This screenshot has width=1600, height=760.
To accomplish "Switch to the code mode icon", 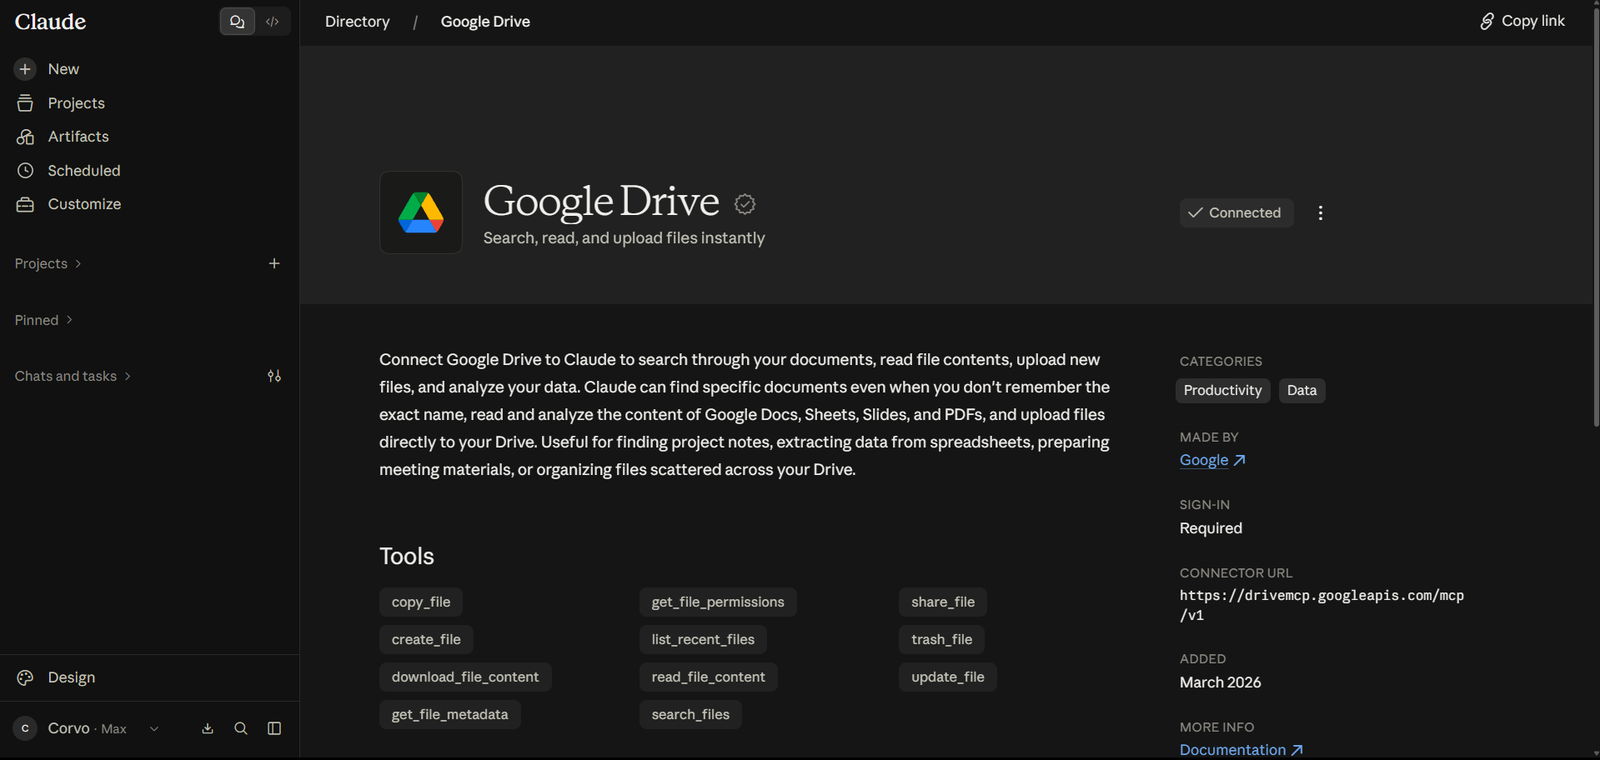I will [x=272, y=21].
